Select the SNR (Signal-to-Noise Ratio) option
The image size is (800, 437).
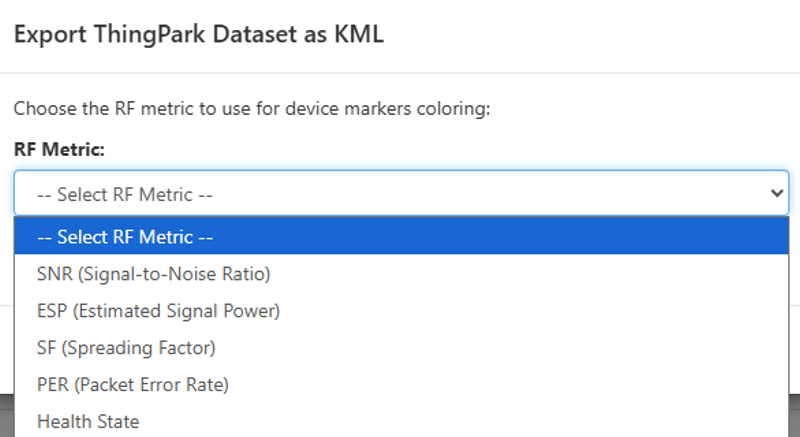(x=154, y=273)
